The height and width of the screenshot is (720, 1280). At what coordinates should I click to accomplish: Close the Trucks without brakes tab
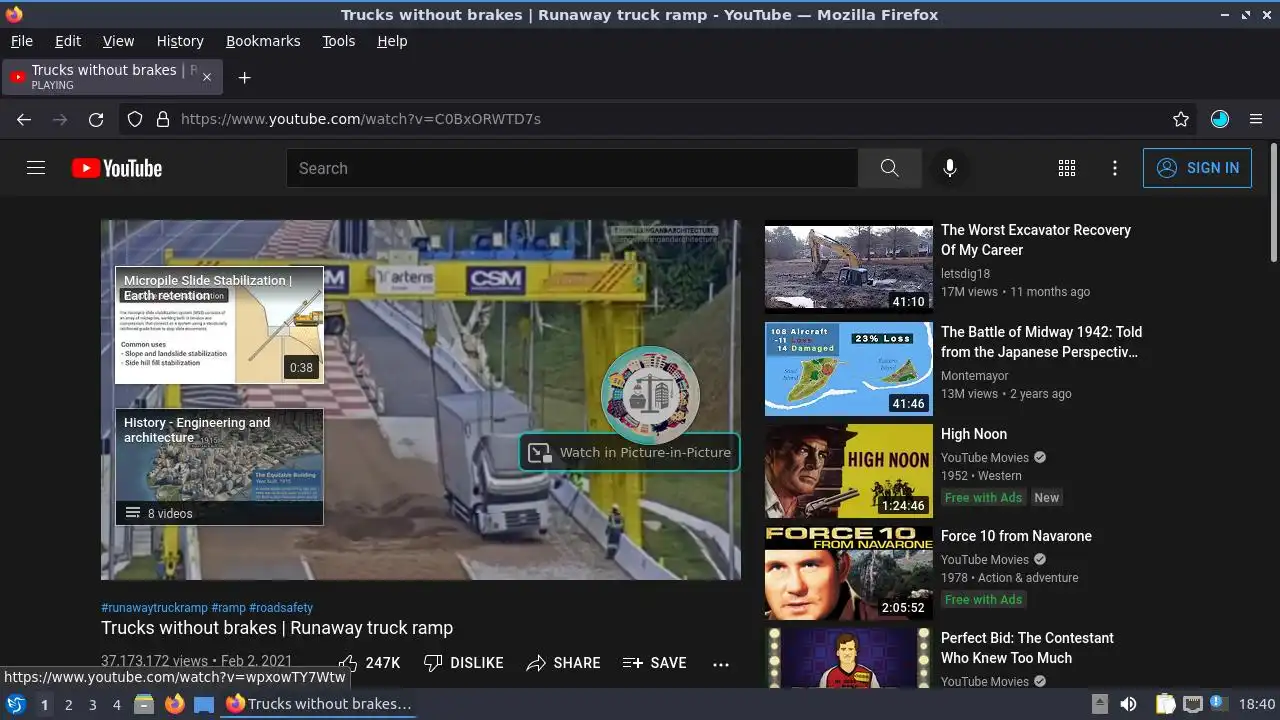[x=208, y=77]
